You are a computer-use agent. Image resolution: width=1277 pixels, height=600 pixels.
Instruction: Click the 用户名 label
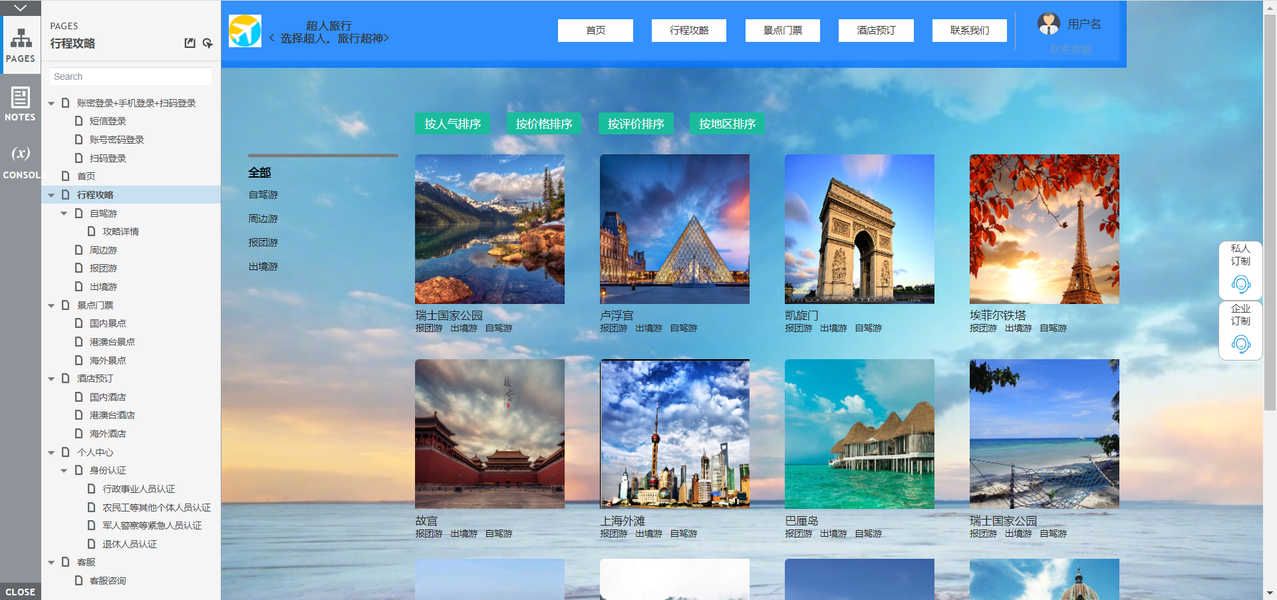(1084, 24)
